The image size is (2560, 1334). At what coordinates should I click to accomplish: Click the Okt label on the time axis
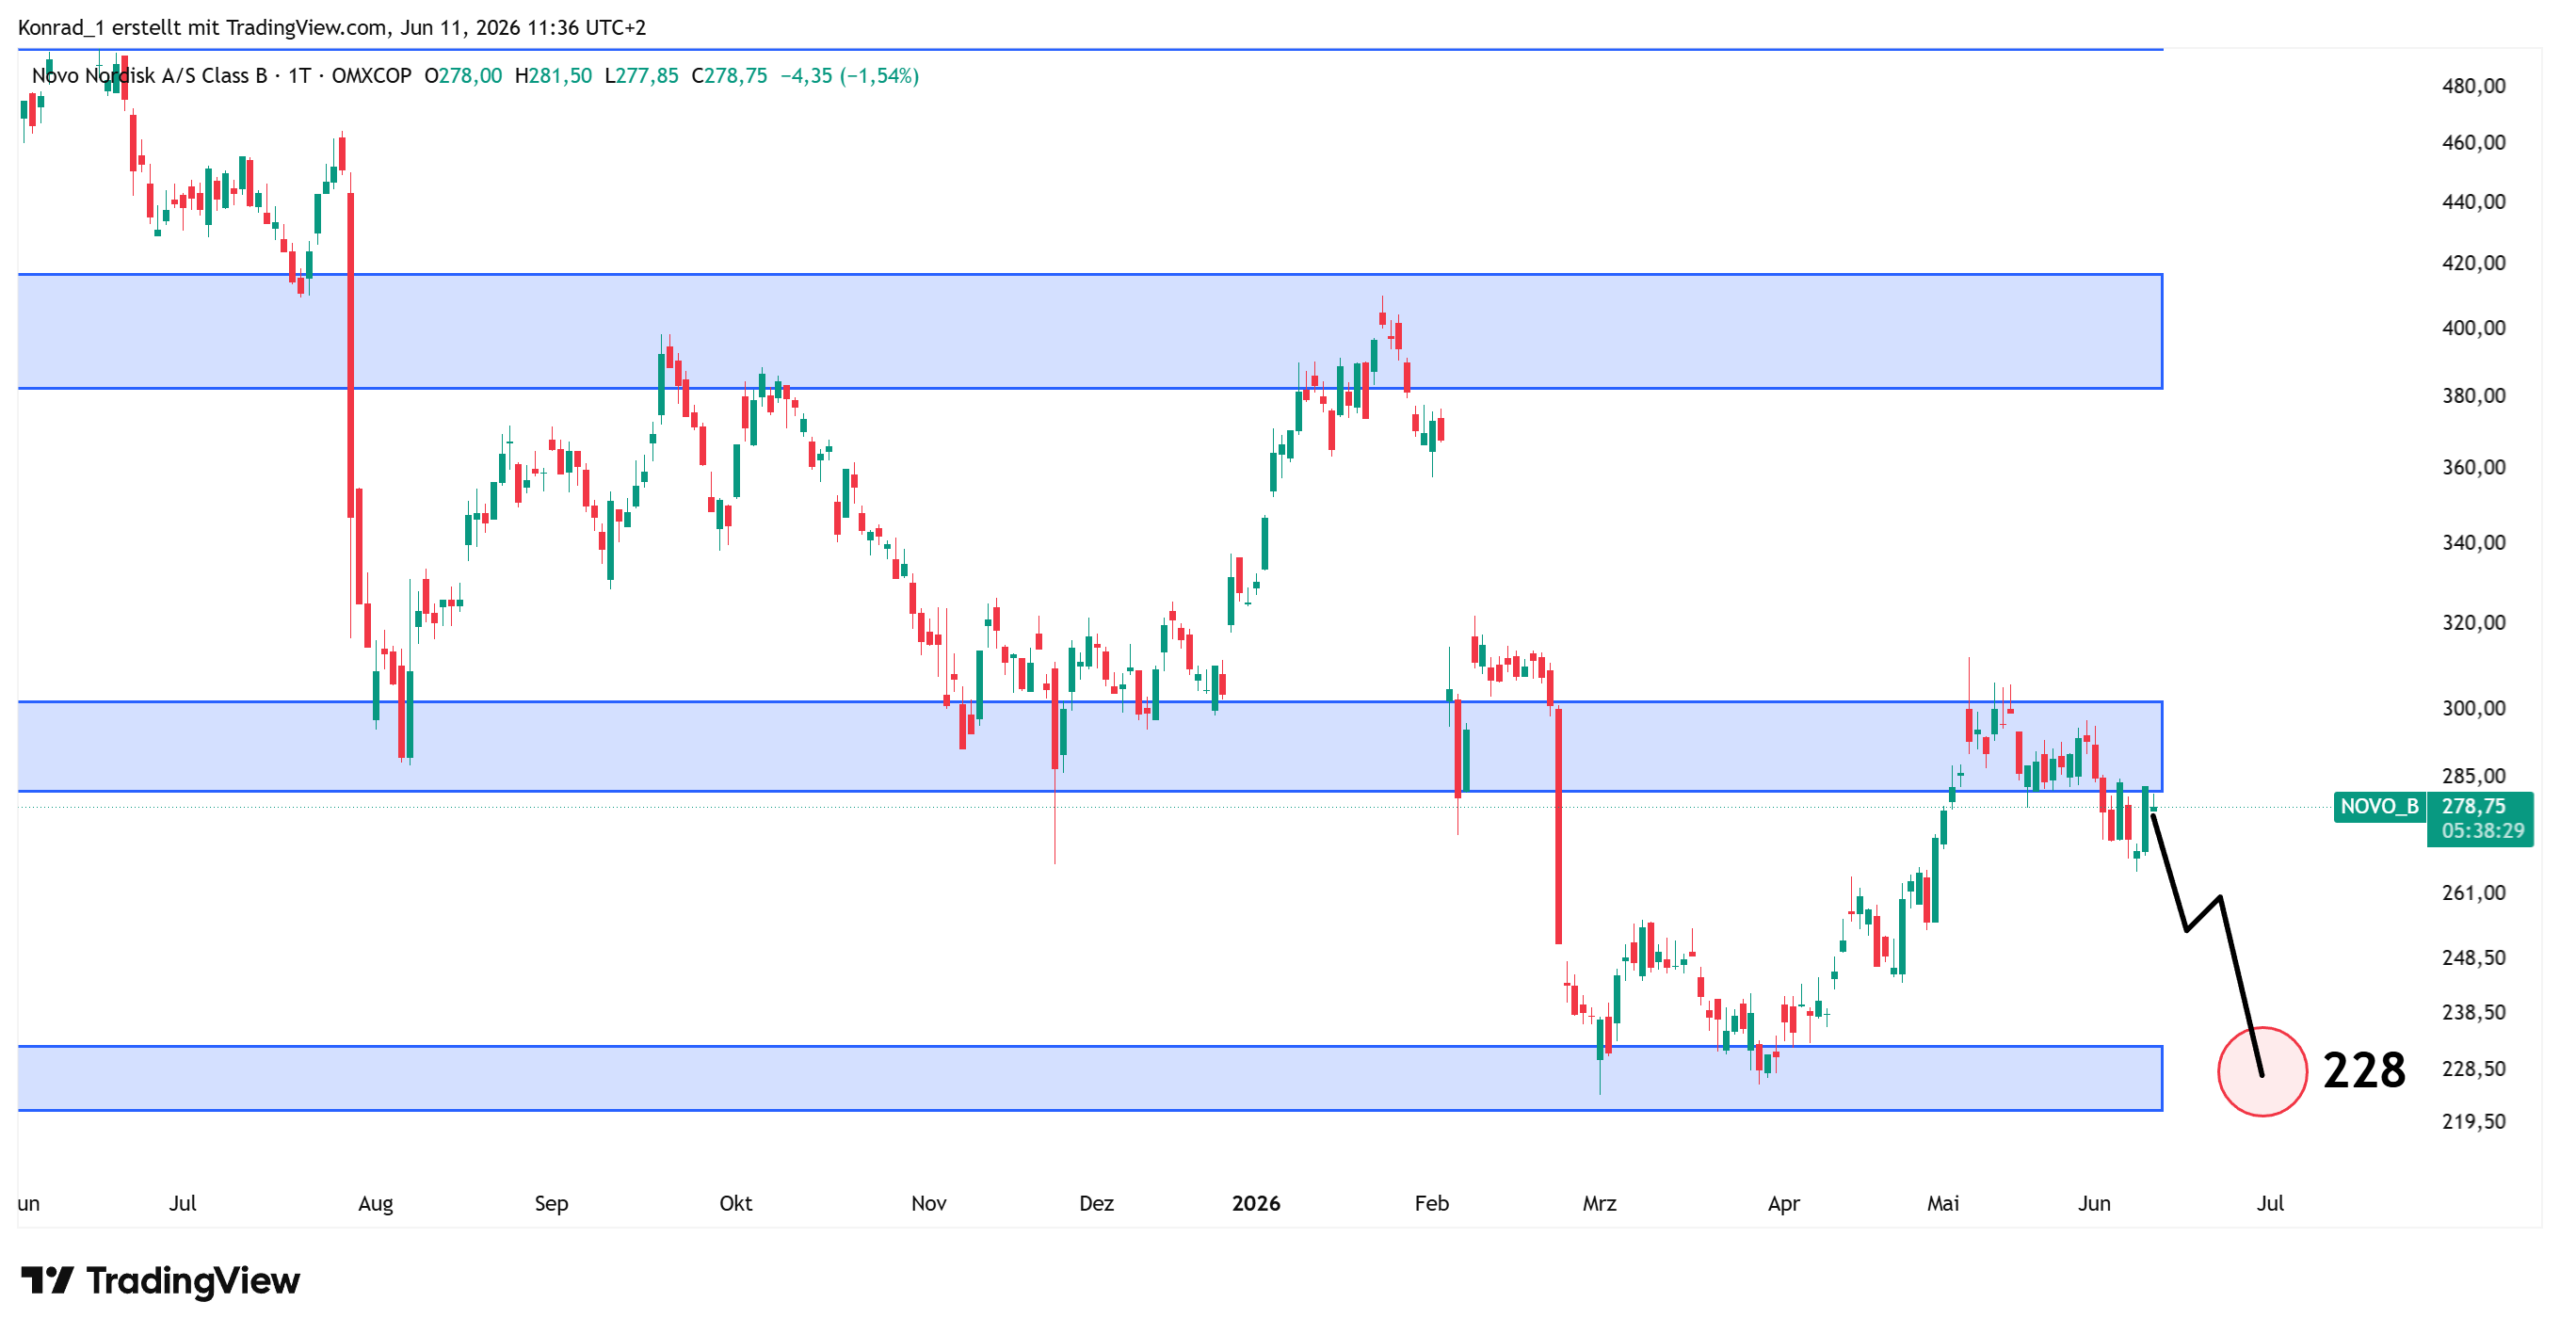point(736,1203)
